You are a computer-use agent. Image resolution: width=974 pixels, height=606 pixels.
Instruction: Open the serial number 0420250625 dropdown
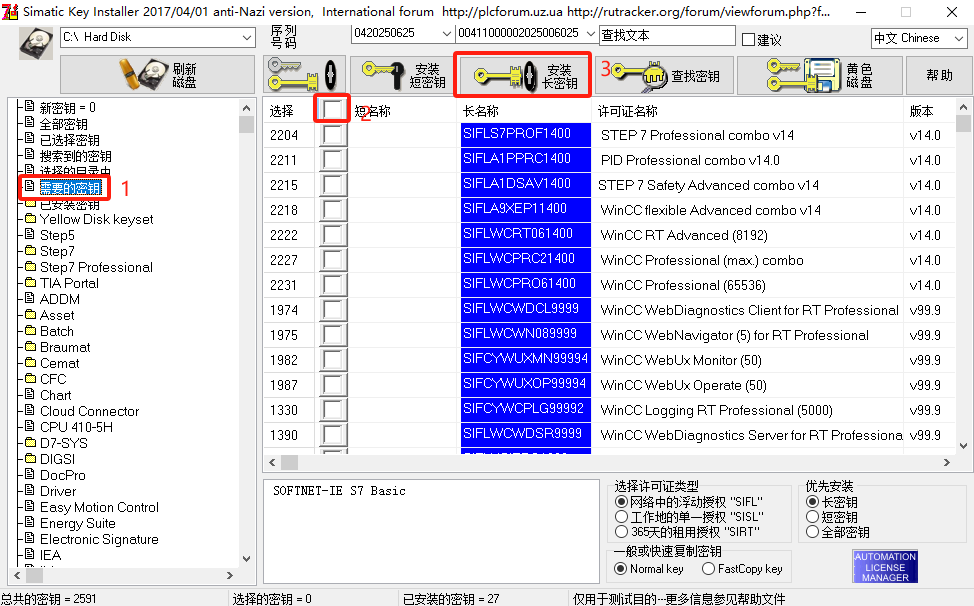pos(446,34)
